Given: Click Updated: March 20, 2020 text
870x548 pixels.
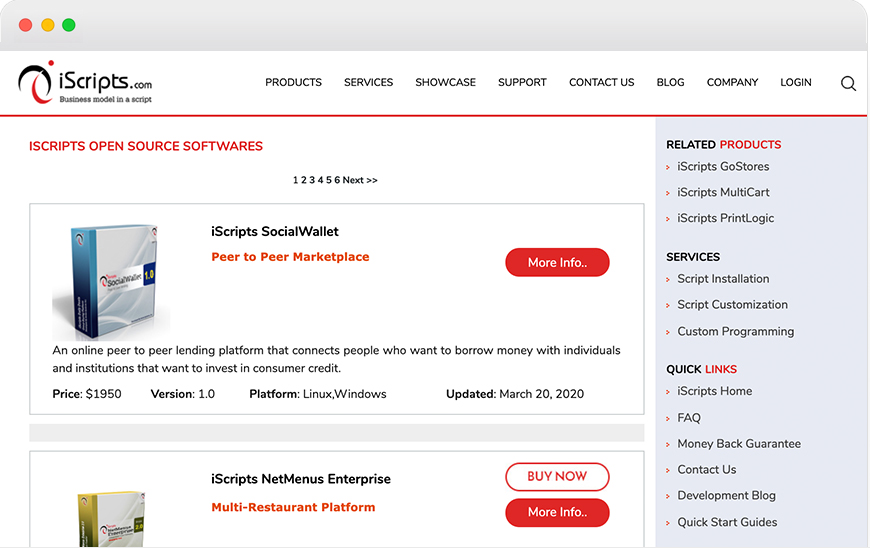Looking at the screenshot, I should pos(515,394).
